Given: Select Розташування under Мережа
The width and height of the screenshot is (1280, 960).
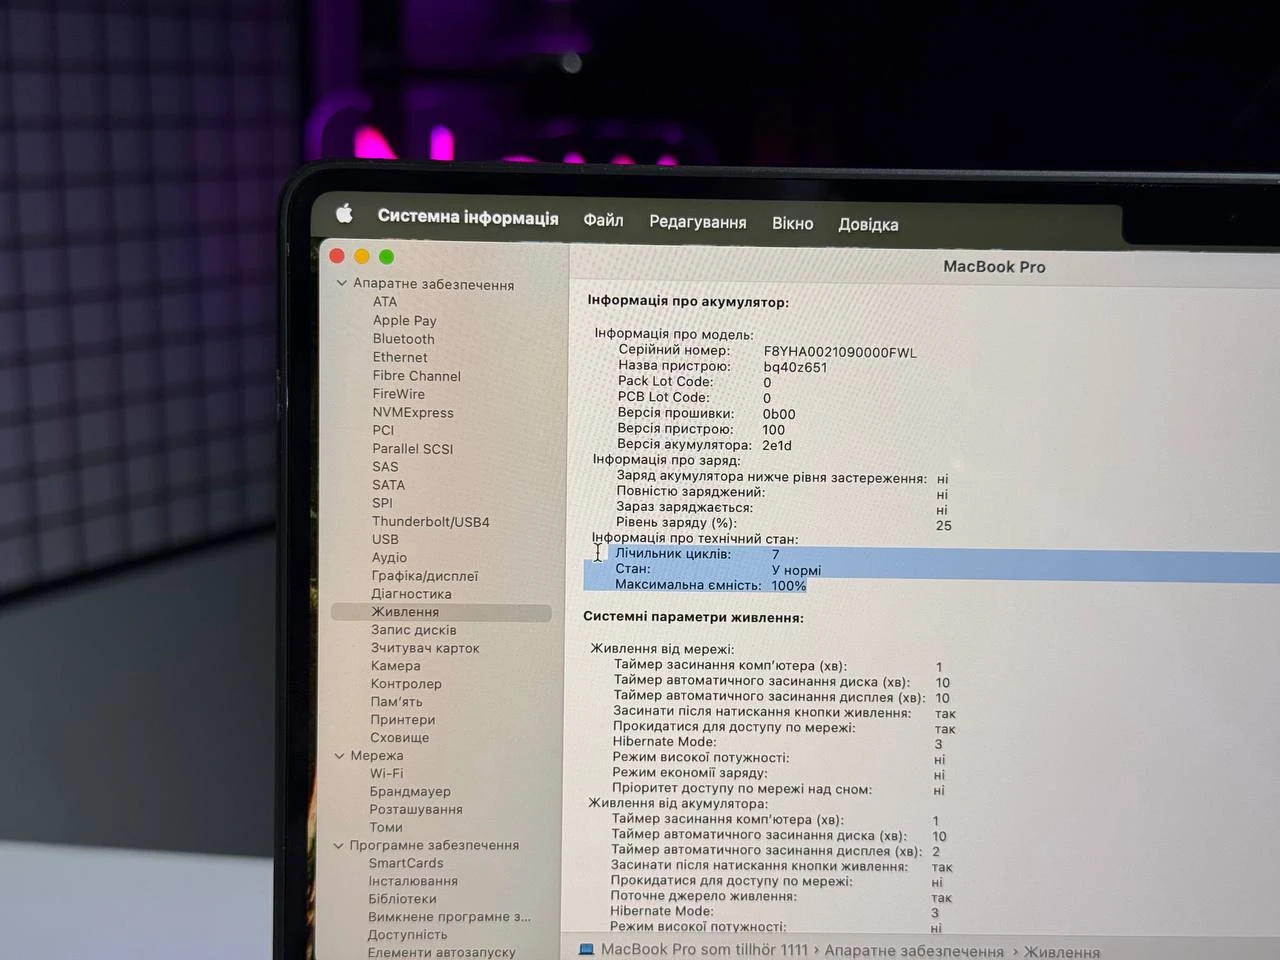Looking at the screenshot, I should coord(416,810).
